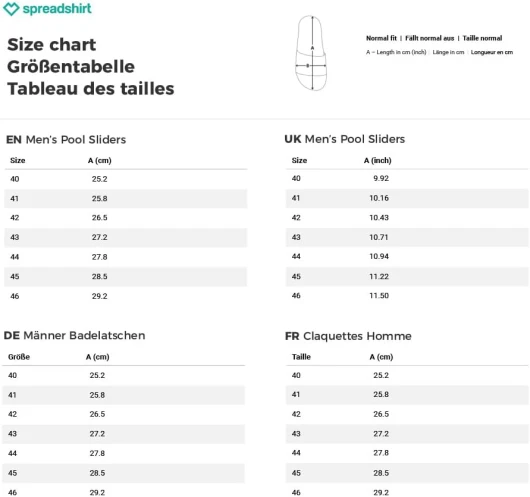Viewport: 530px width, 497px height.
Task: Select size 45 row in DE table
Action: pyautogui.click(x=123, y=473)
